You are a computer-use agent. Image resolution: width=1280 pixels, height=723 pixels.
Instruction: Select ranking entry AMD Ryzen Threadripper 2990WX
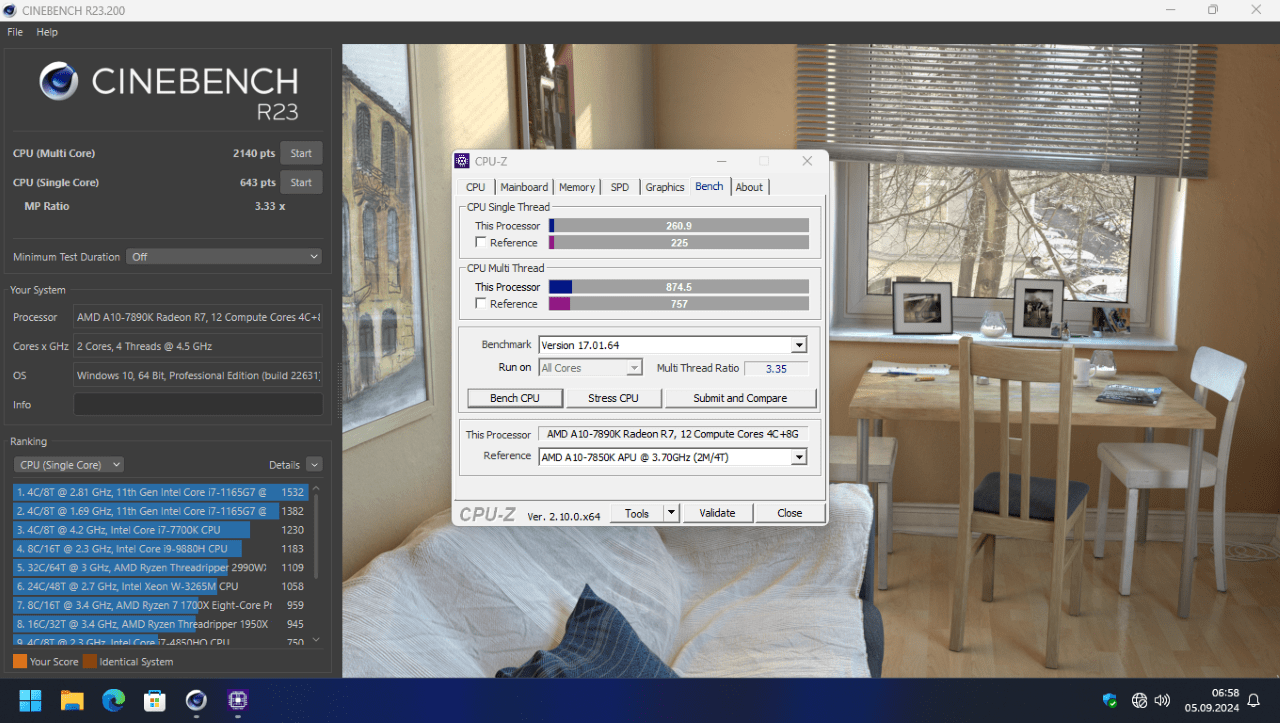(x=160, y=567)
